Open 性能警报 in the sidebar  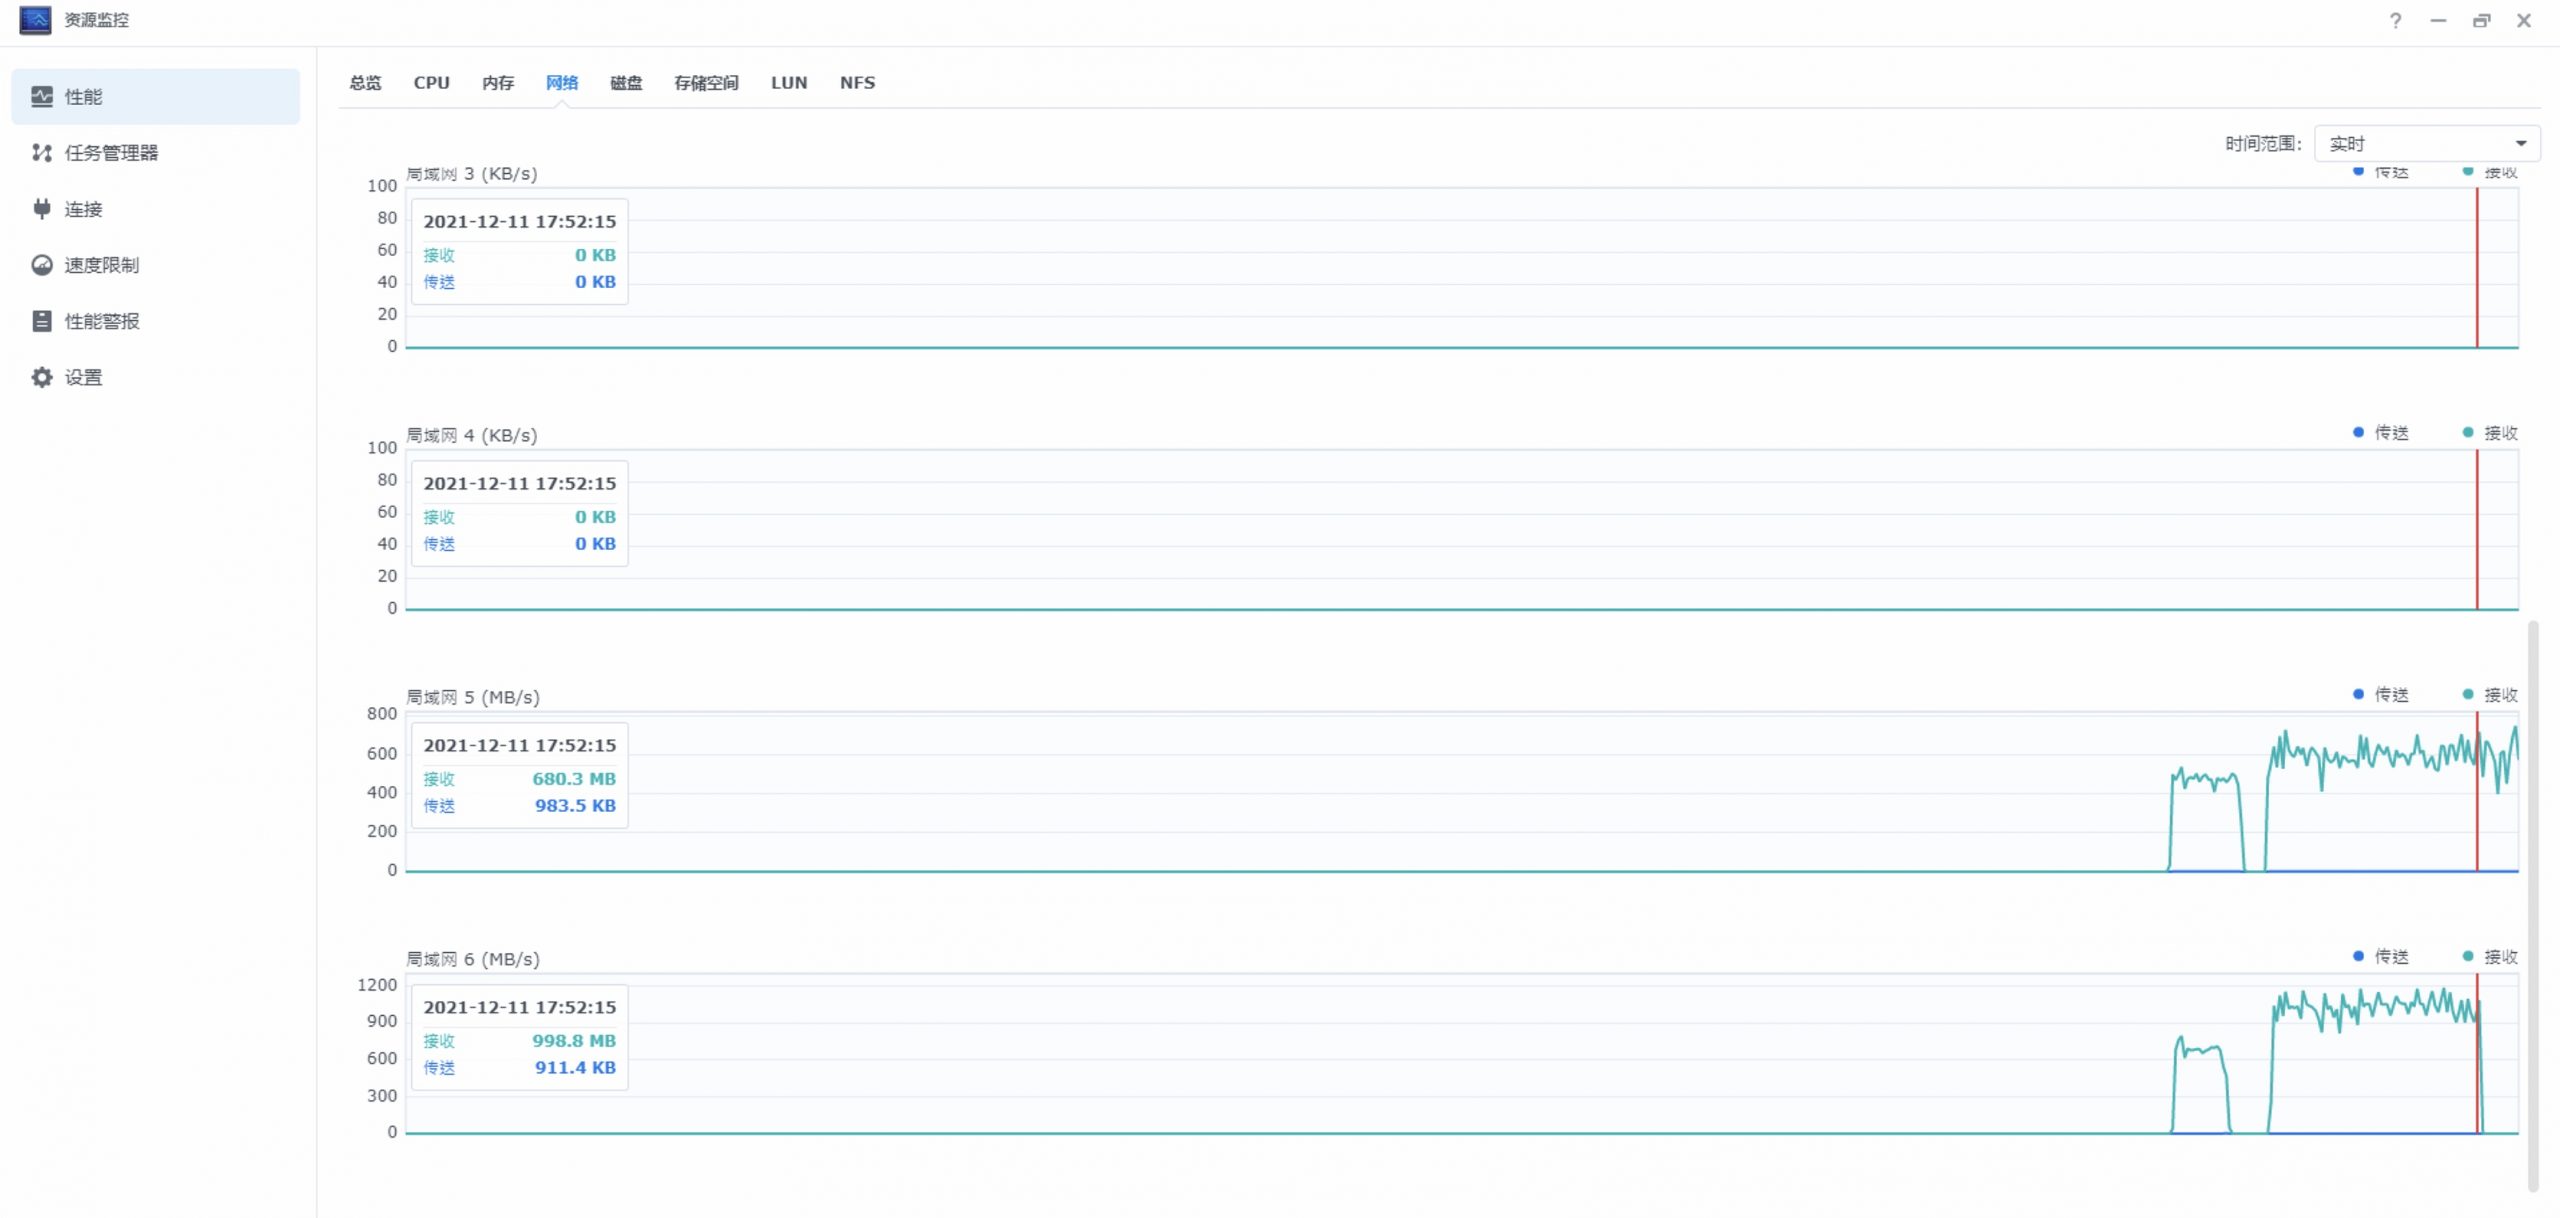[x=155, y=320]
